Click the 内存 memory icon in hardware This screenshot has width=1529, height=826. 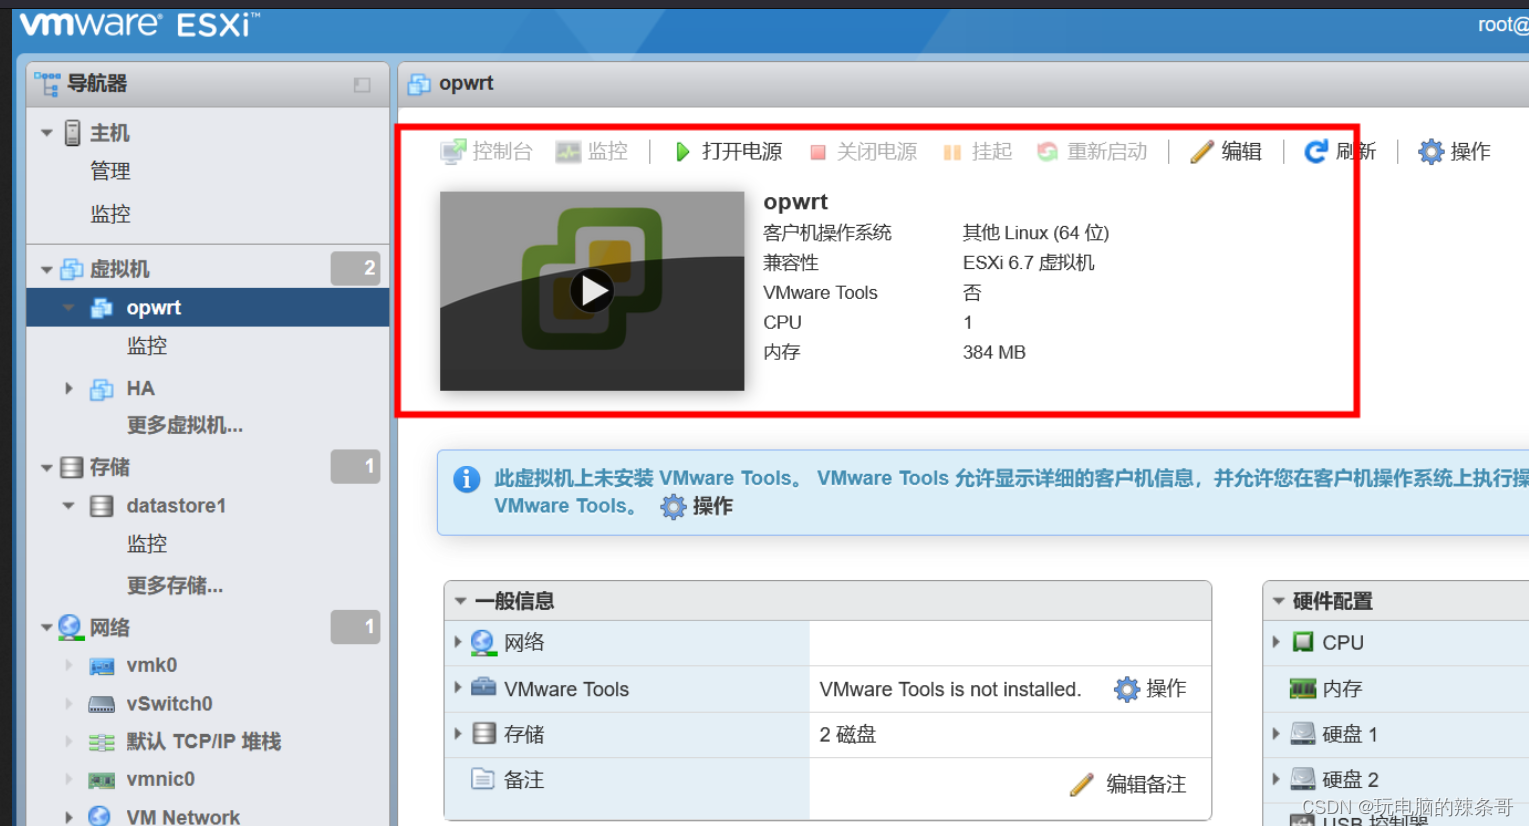[x=1302, y=688]
